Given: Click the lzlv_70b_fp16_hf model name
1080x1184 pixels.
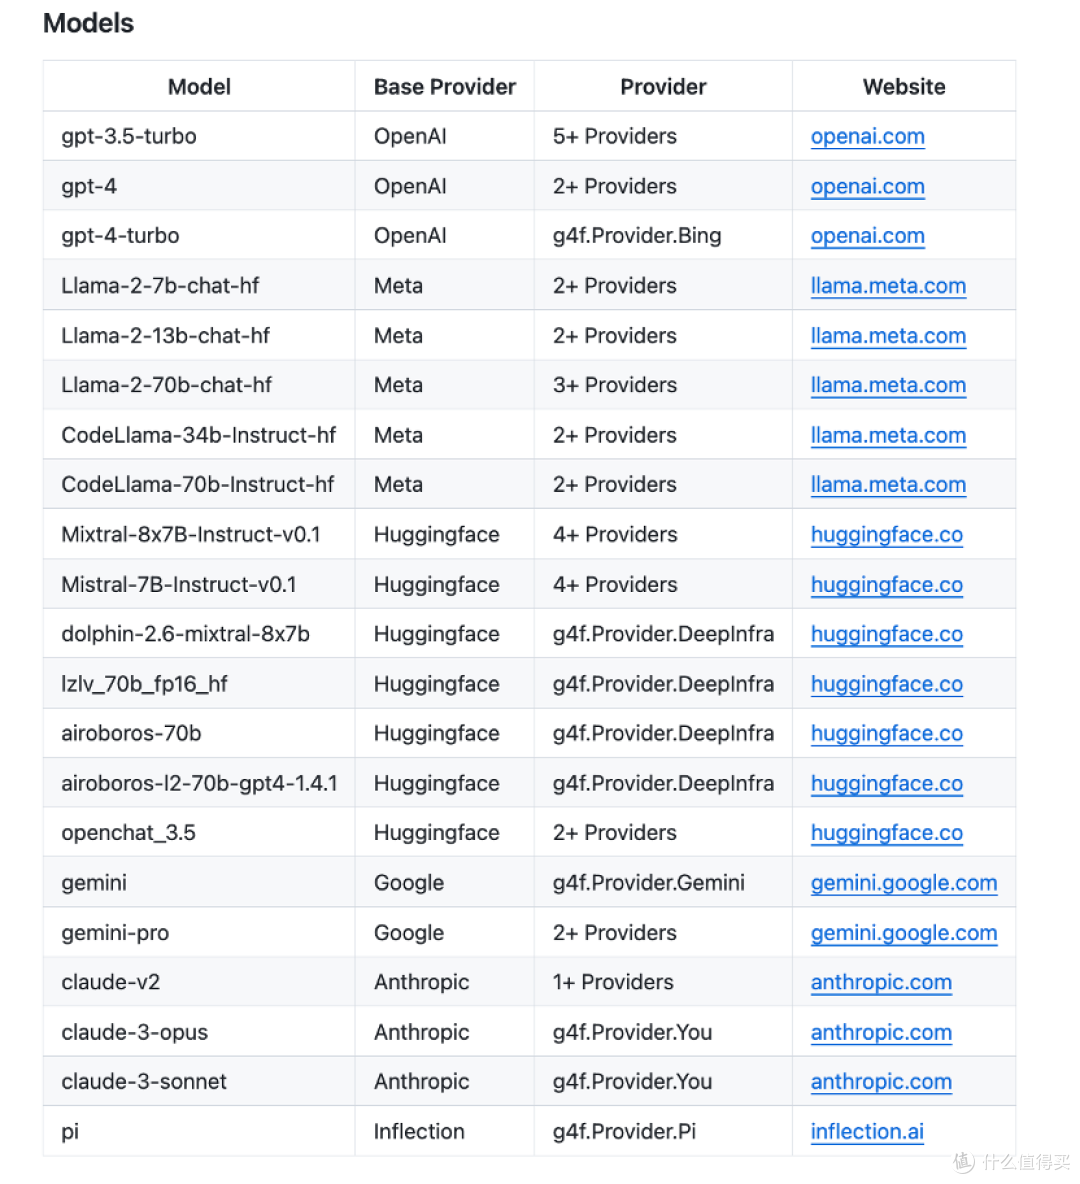Looking at the screenshot, I should (x=144, y=684).
